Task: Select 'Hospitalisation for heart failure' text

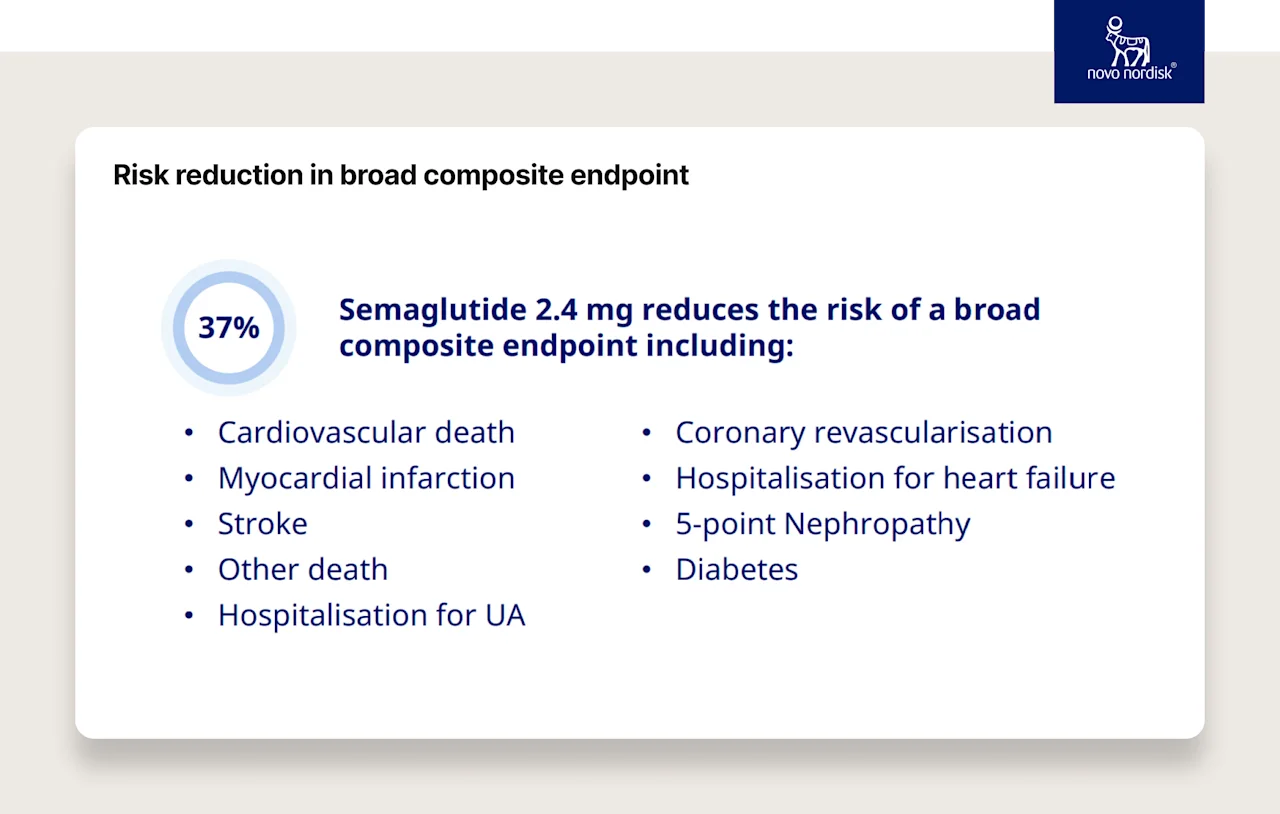Action: pyautogui.click(x=895, y=478)
